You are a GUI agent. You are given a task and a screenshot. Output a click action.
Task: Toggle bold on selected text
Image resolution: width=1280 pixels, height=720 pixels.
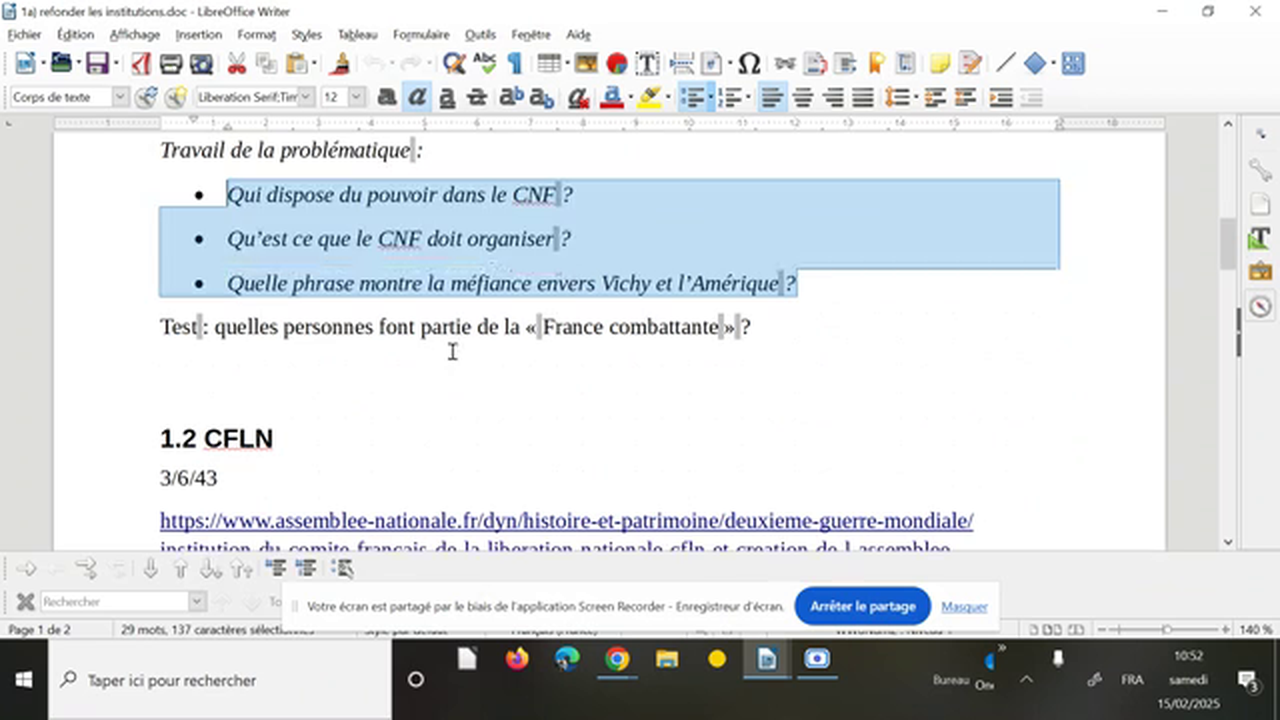[387, 97]
